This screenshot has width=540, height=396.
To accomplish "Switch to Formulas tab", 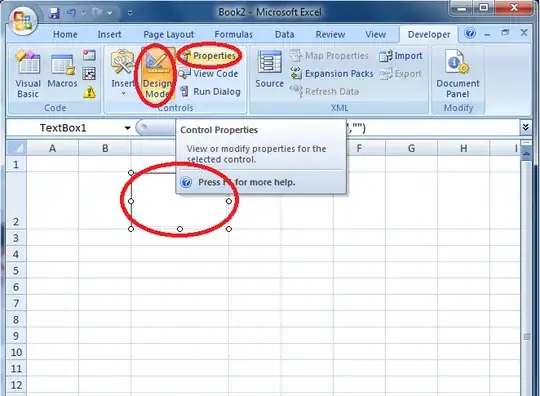I will 233,34.
